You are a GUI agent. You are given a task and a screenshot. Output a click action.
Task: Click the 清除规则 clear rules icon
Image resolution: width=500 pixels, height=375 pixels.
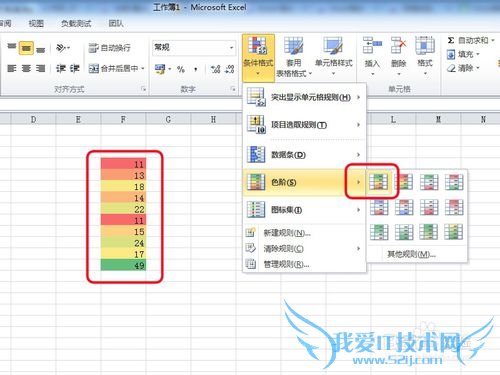pos(251,248)
